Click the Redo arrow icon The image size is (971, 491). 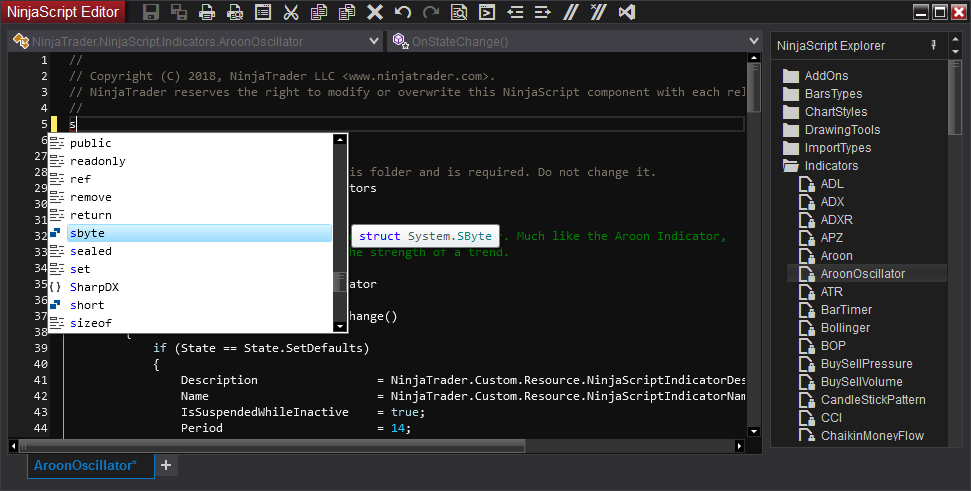[x=431, y=12]
